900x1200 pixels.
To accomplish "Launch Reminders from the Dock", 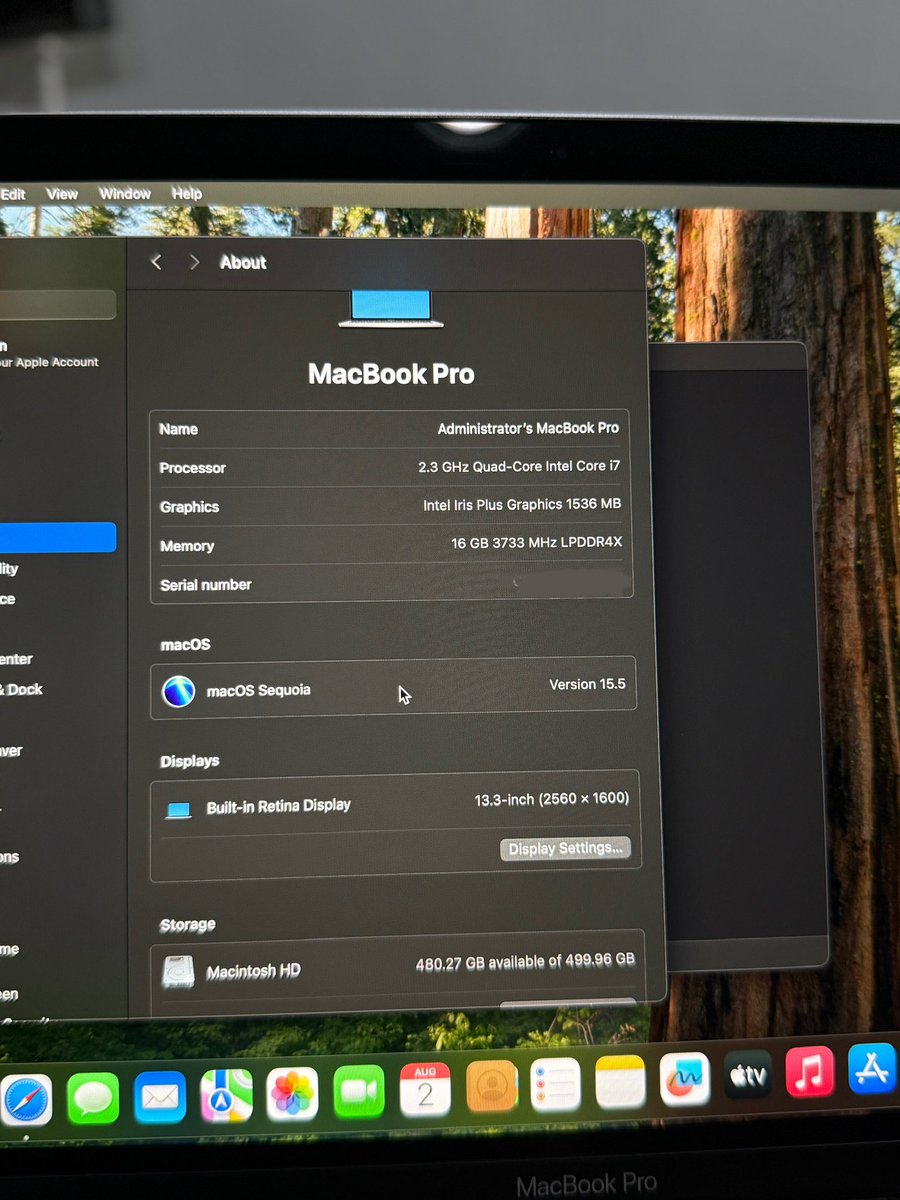I will point(556,1083).
